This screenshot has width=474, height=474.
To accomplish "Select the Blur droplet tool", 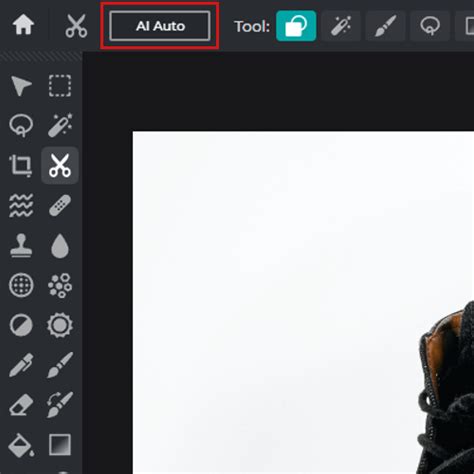I will 60,246.
